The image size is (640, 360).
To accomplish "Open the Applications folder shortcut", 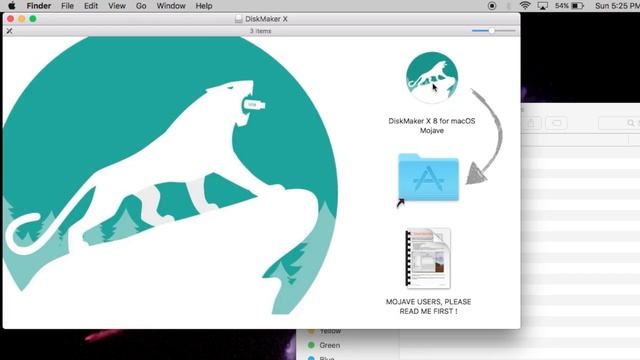I will point(428,178).
